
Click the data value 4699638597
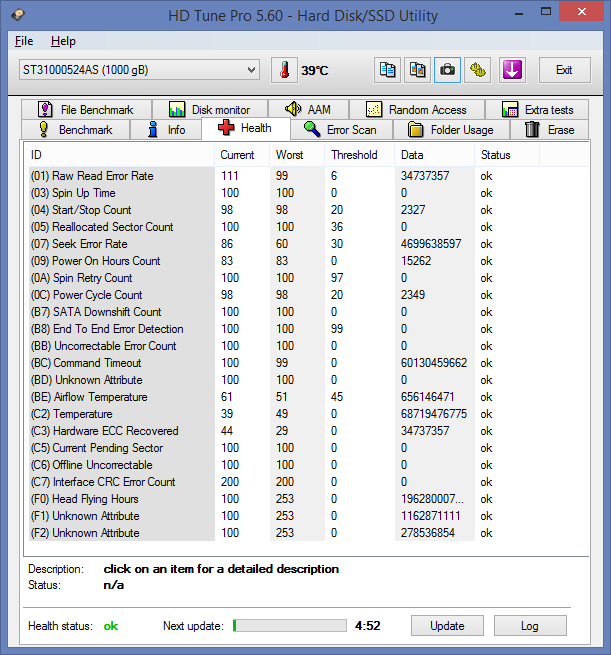(x=431, y=244)
